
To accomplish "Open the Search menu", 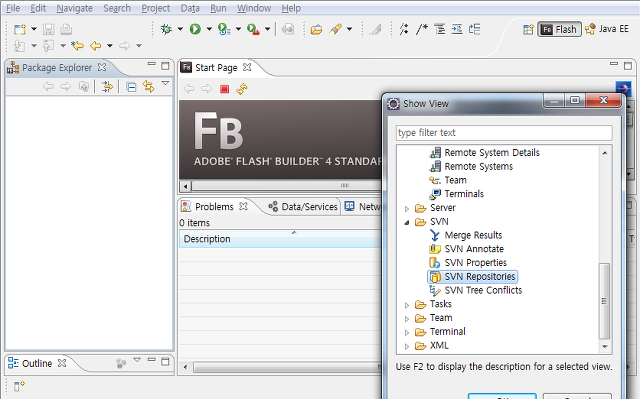I will coord(117,8).
